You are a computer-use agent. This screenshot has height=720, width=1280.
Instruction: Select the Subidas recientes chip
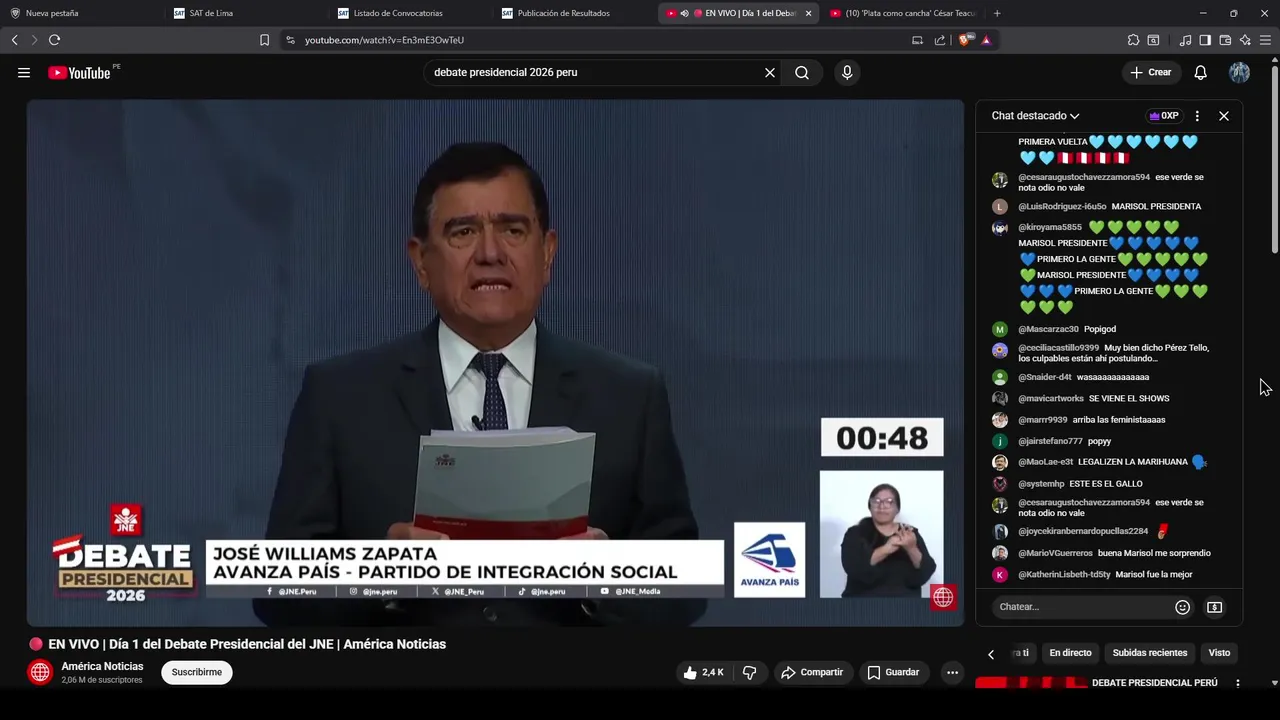(x=1150, y=653)
